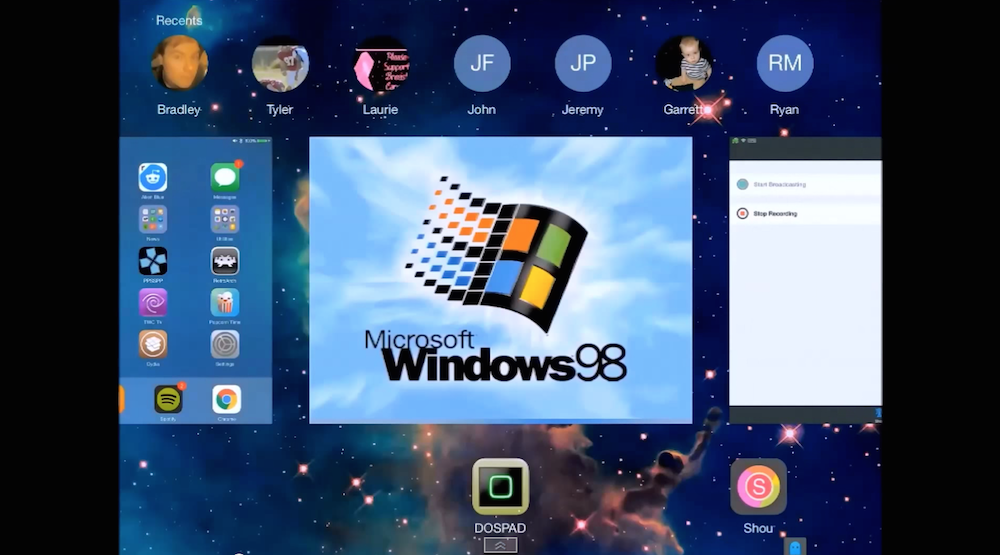Select the Windows 98 app preview card

(x=500, y=280)
